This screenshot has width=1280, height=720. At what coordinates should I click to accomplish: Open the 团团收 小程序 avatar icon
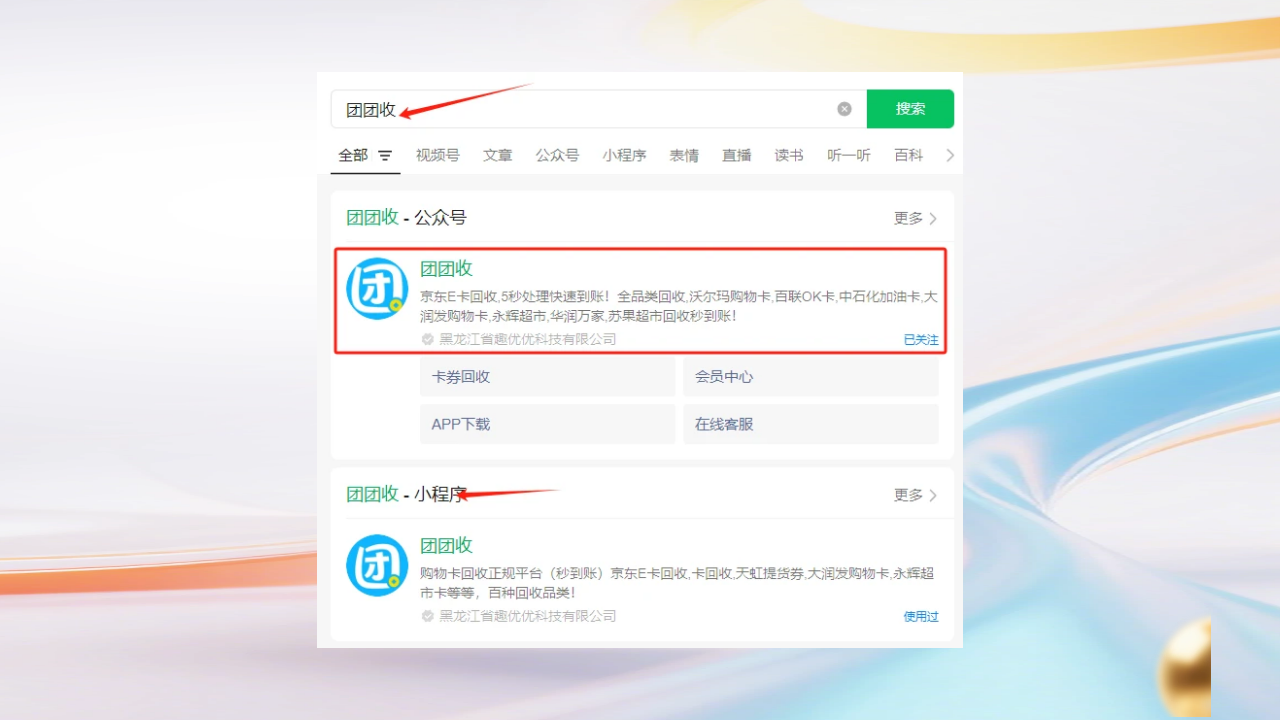(x=377, y=565)
